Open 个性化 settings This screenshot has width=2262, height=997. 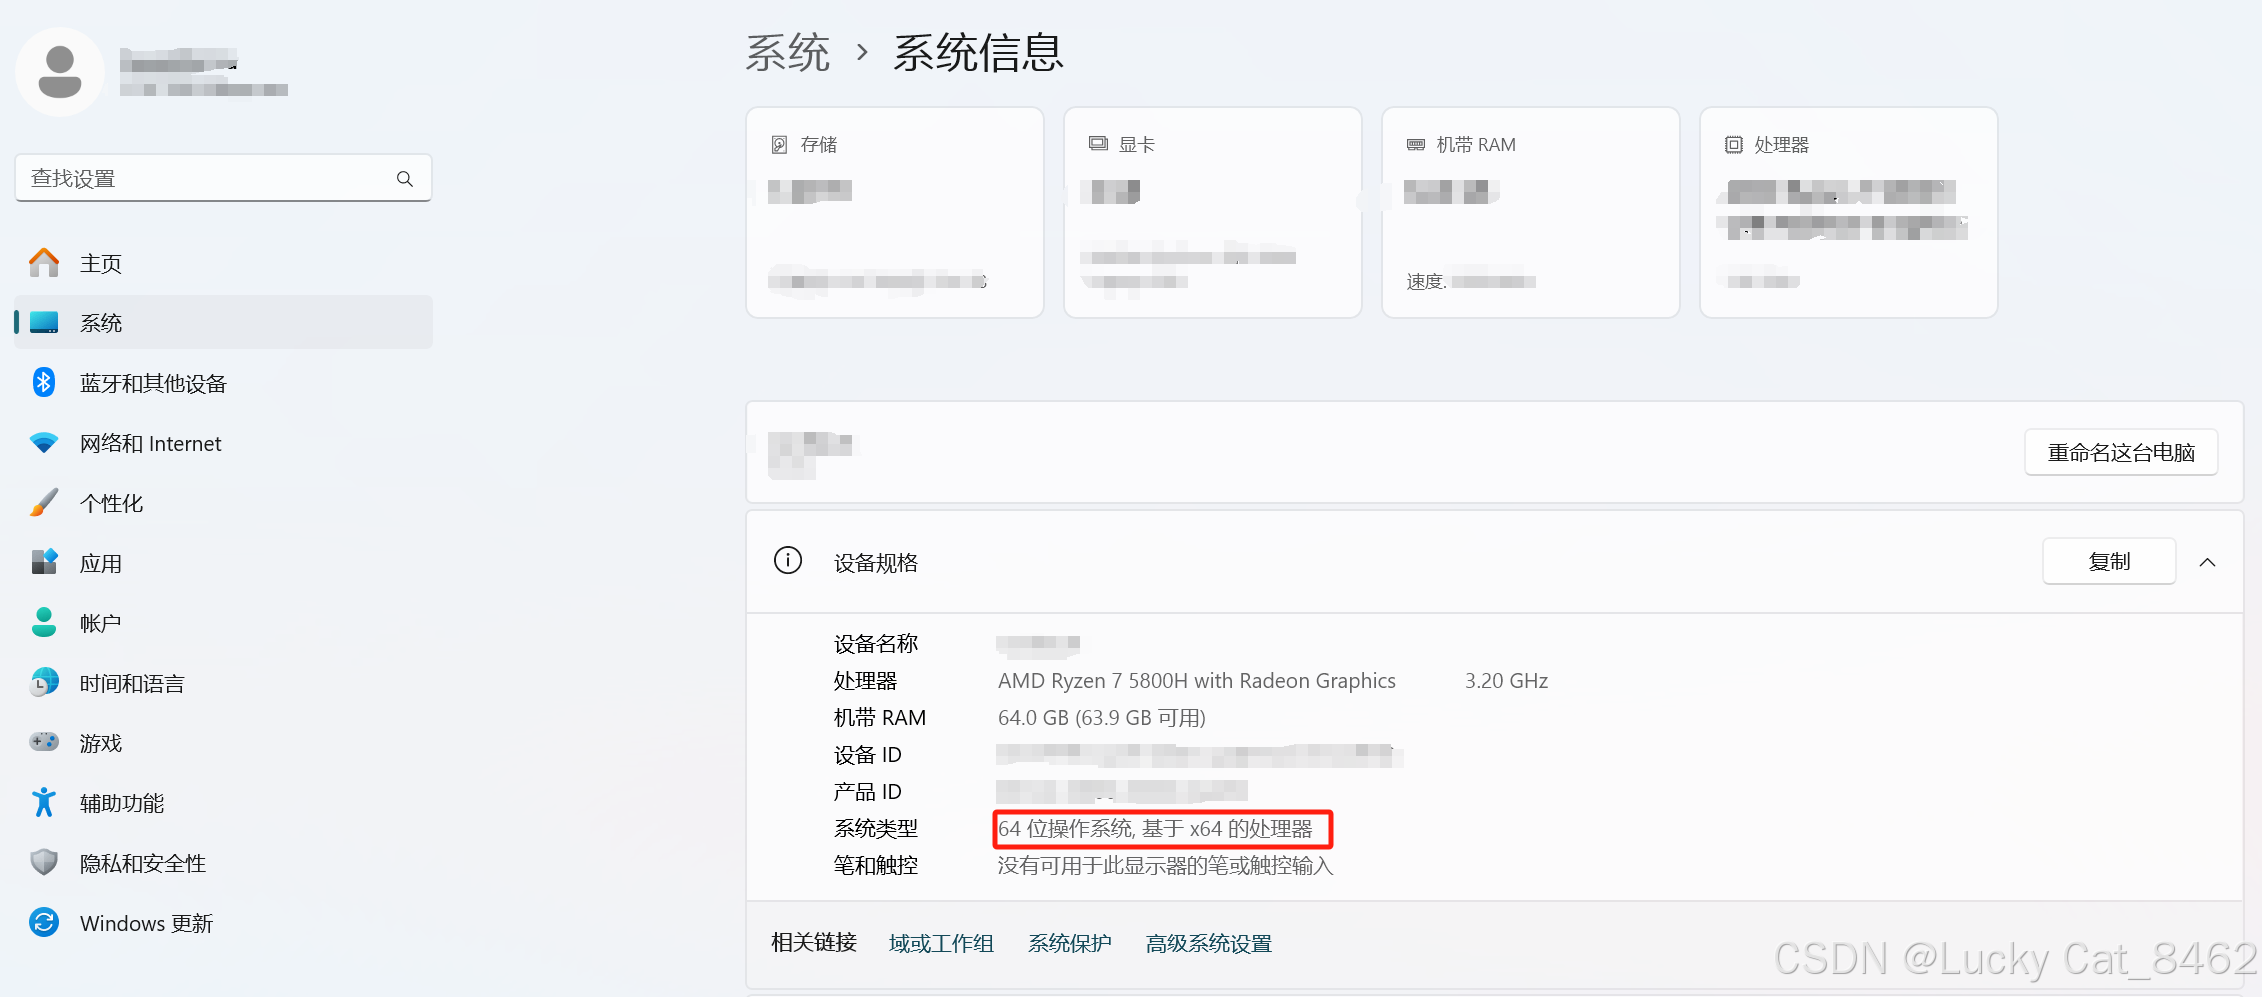coord(111,503)
